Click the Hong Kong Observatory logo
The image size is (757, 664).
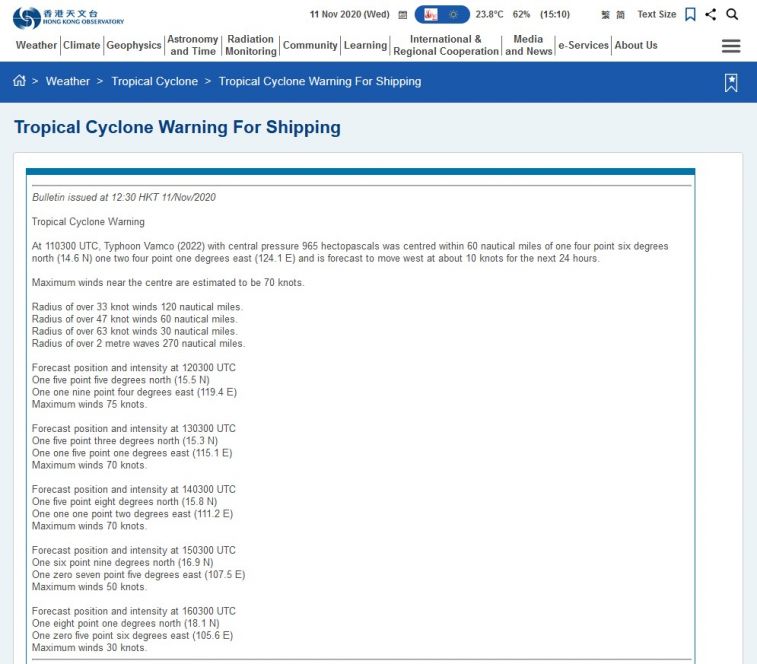pyautogui.click(x=68, y=17)
